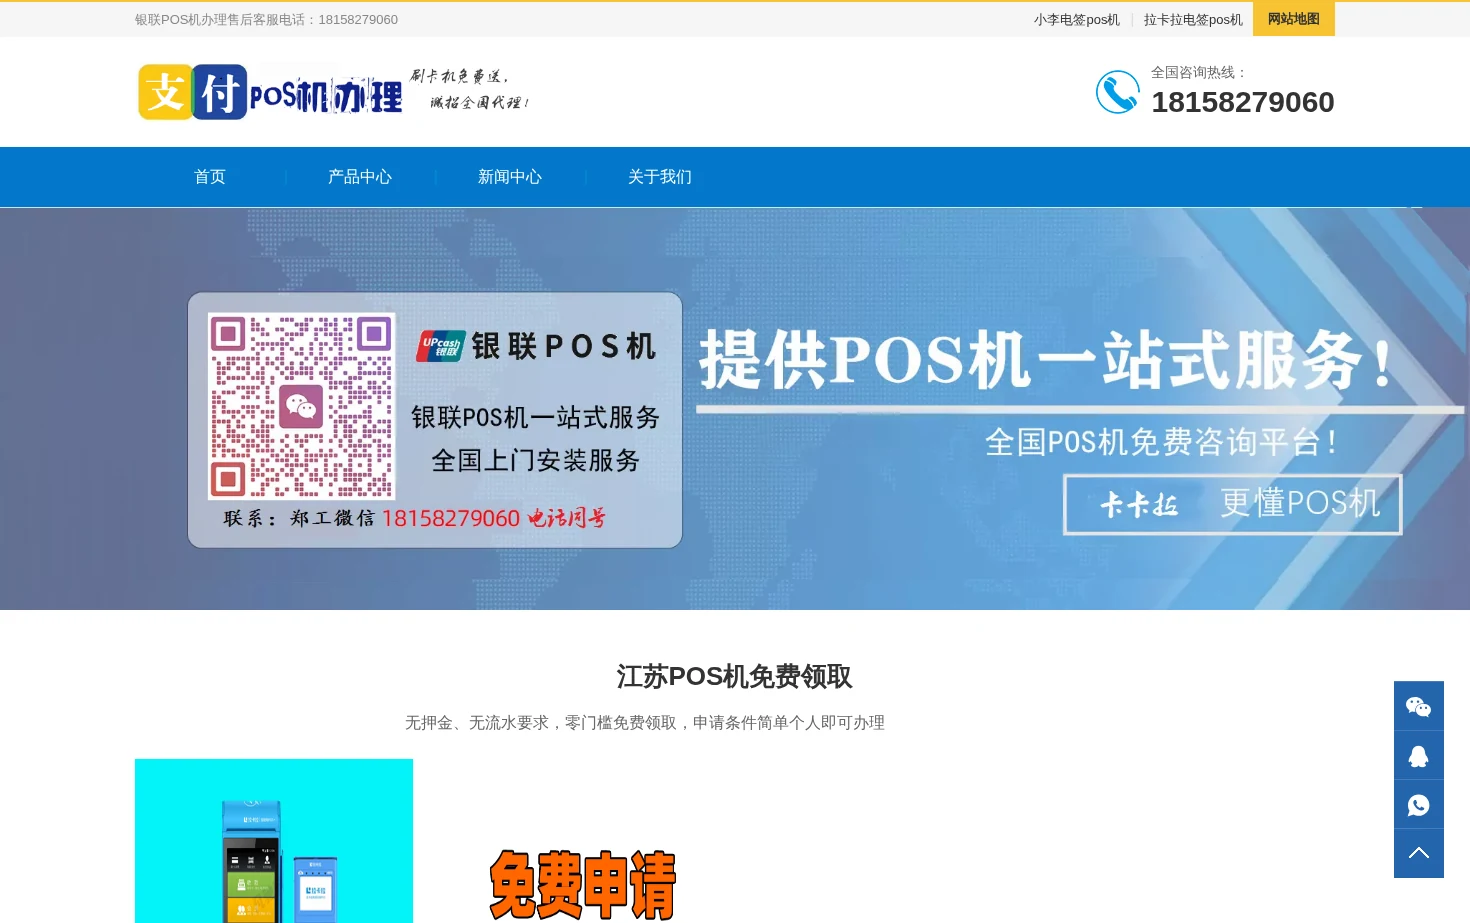
Task: Click the red phone number in banner card
Action: tap(451, 518)
